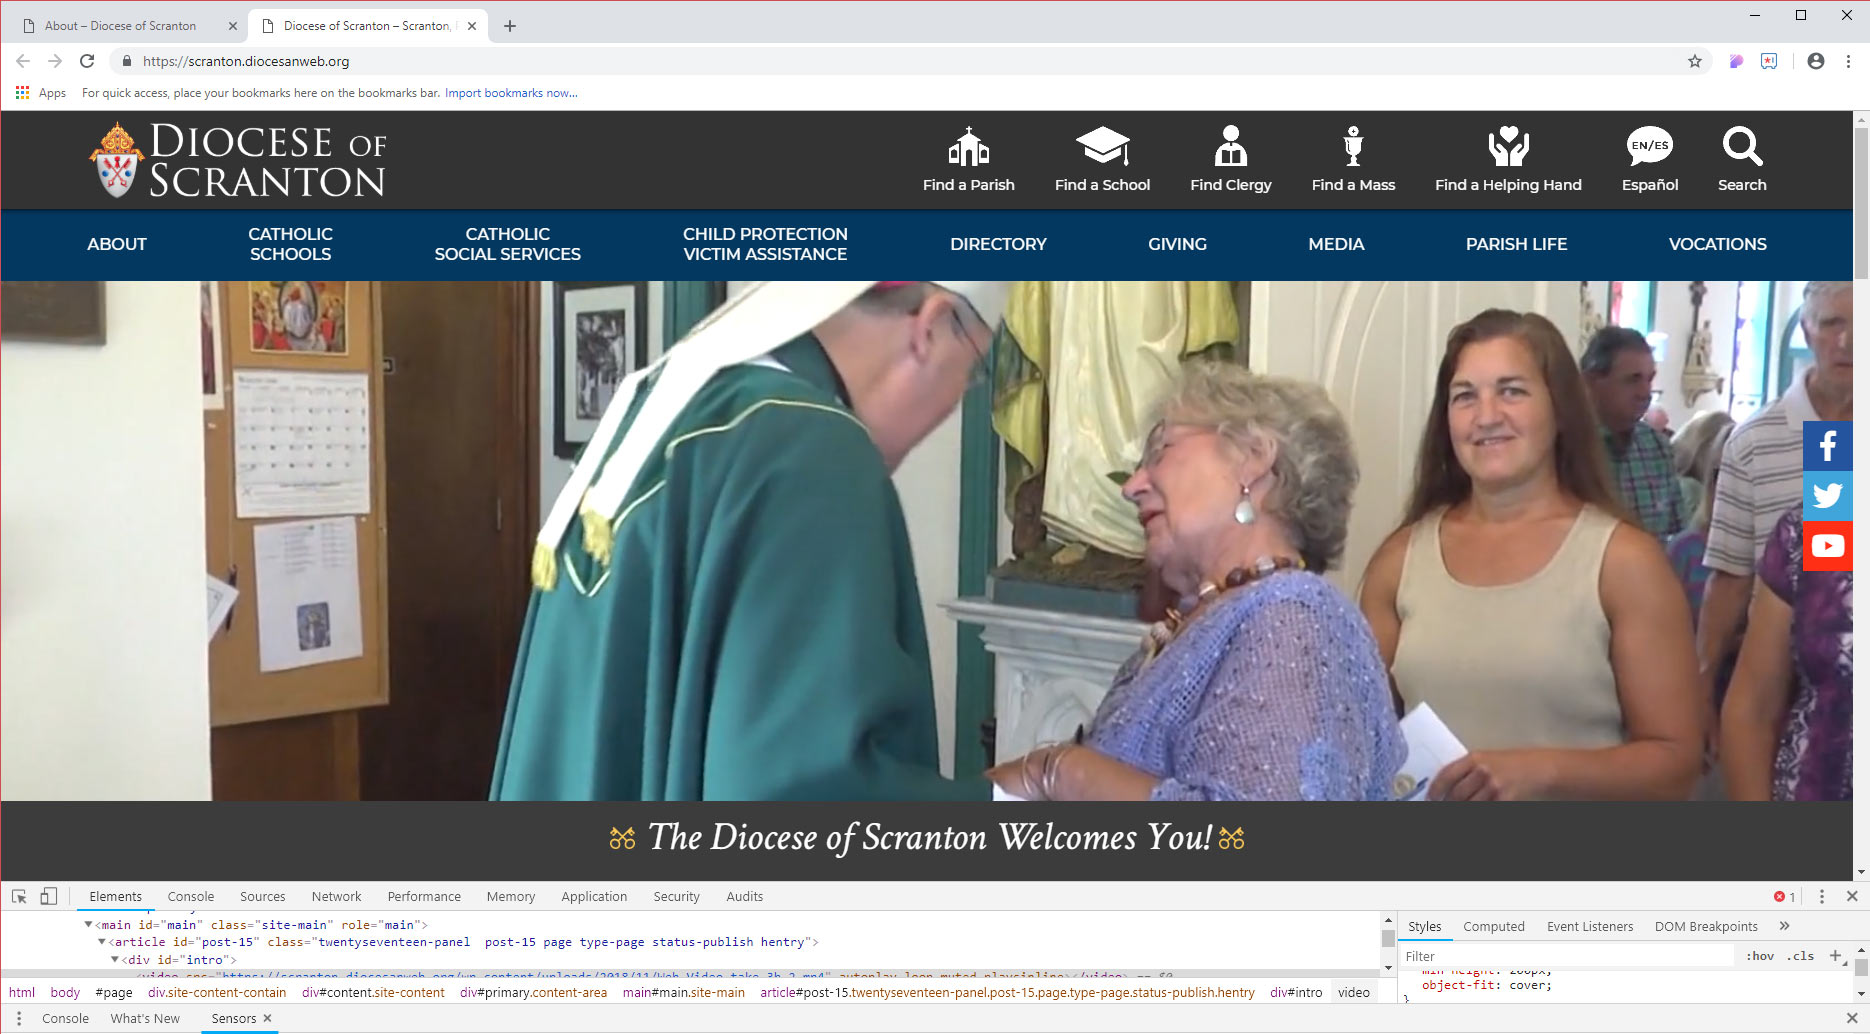This screenshot has height=1034, width=1870.
Task: Collapse the article post-15 tree node
Action: click(102, 942)
